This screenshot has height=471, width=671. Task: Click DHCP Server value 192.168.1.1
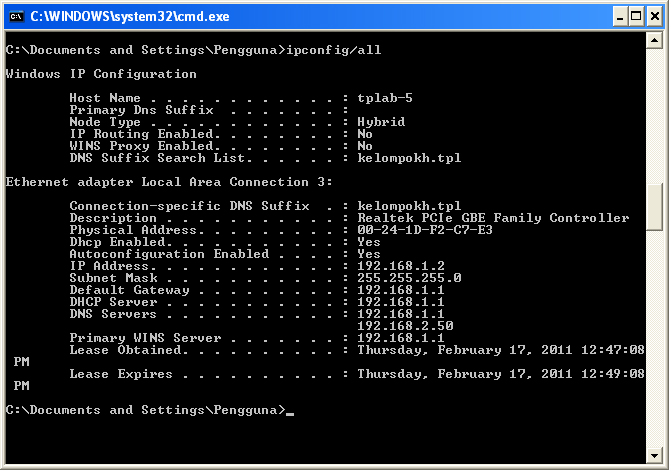[x=401, y=302]
